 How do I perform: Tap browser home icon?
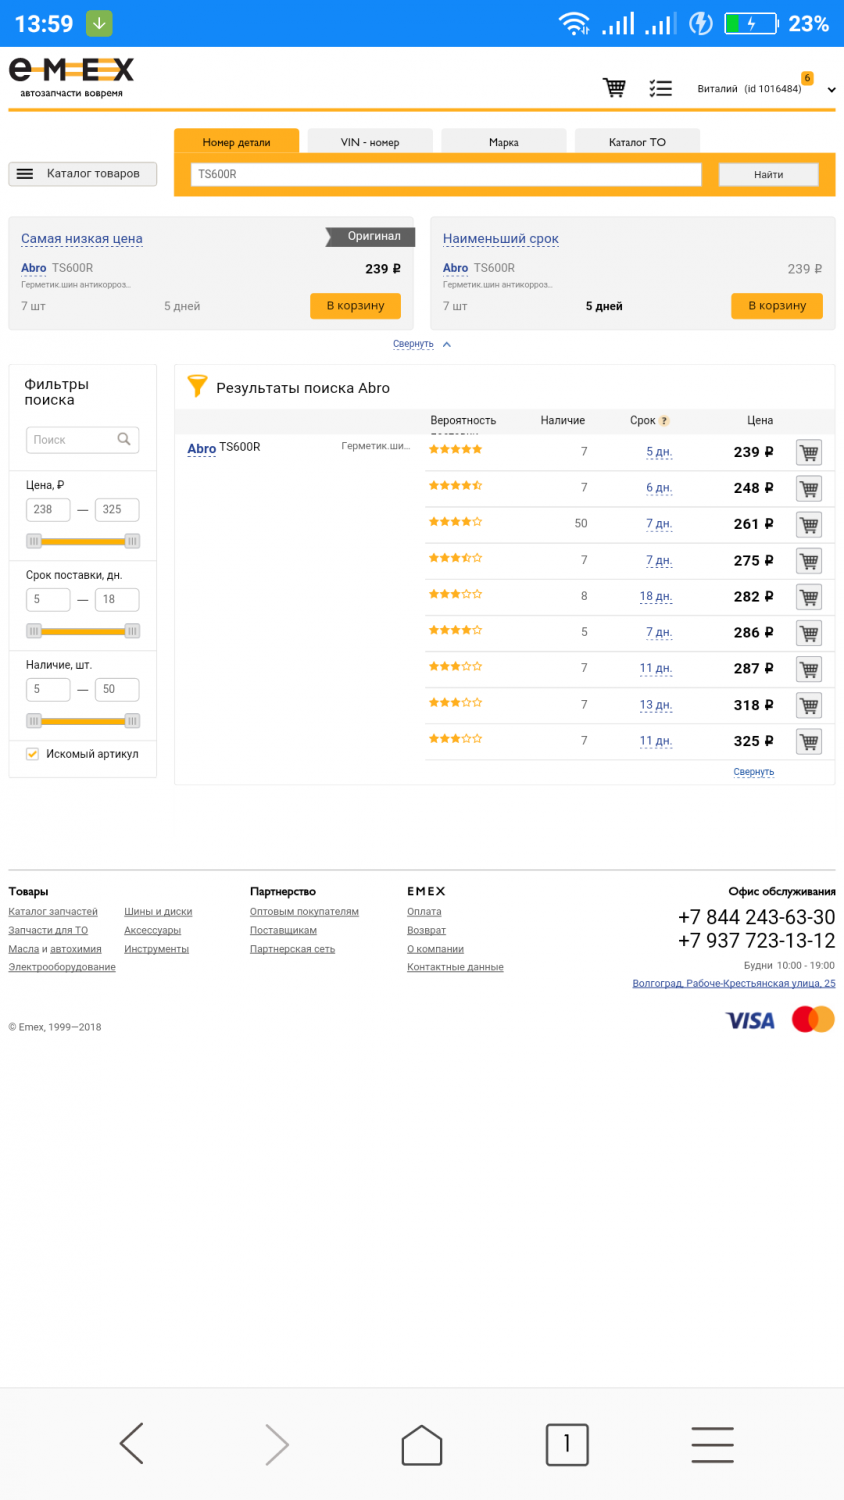422,1445
